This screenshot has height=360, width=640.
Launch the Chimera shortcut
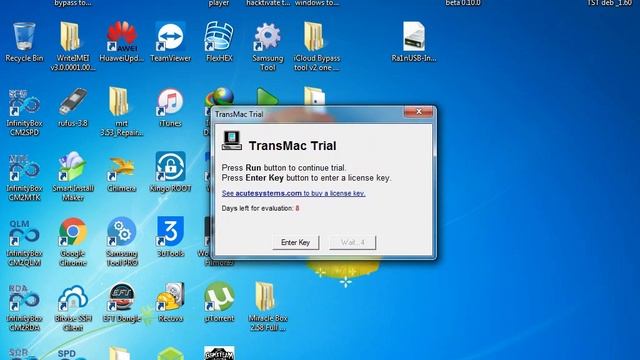[x=122, y=172]
